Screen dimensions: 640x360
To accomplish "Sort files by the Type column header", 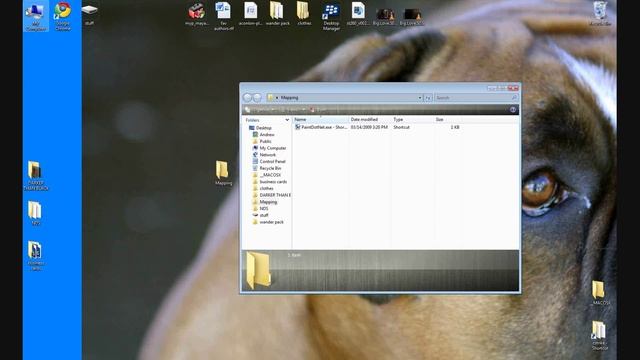I will coord(413,120).
